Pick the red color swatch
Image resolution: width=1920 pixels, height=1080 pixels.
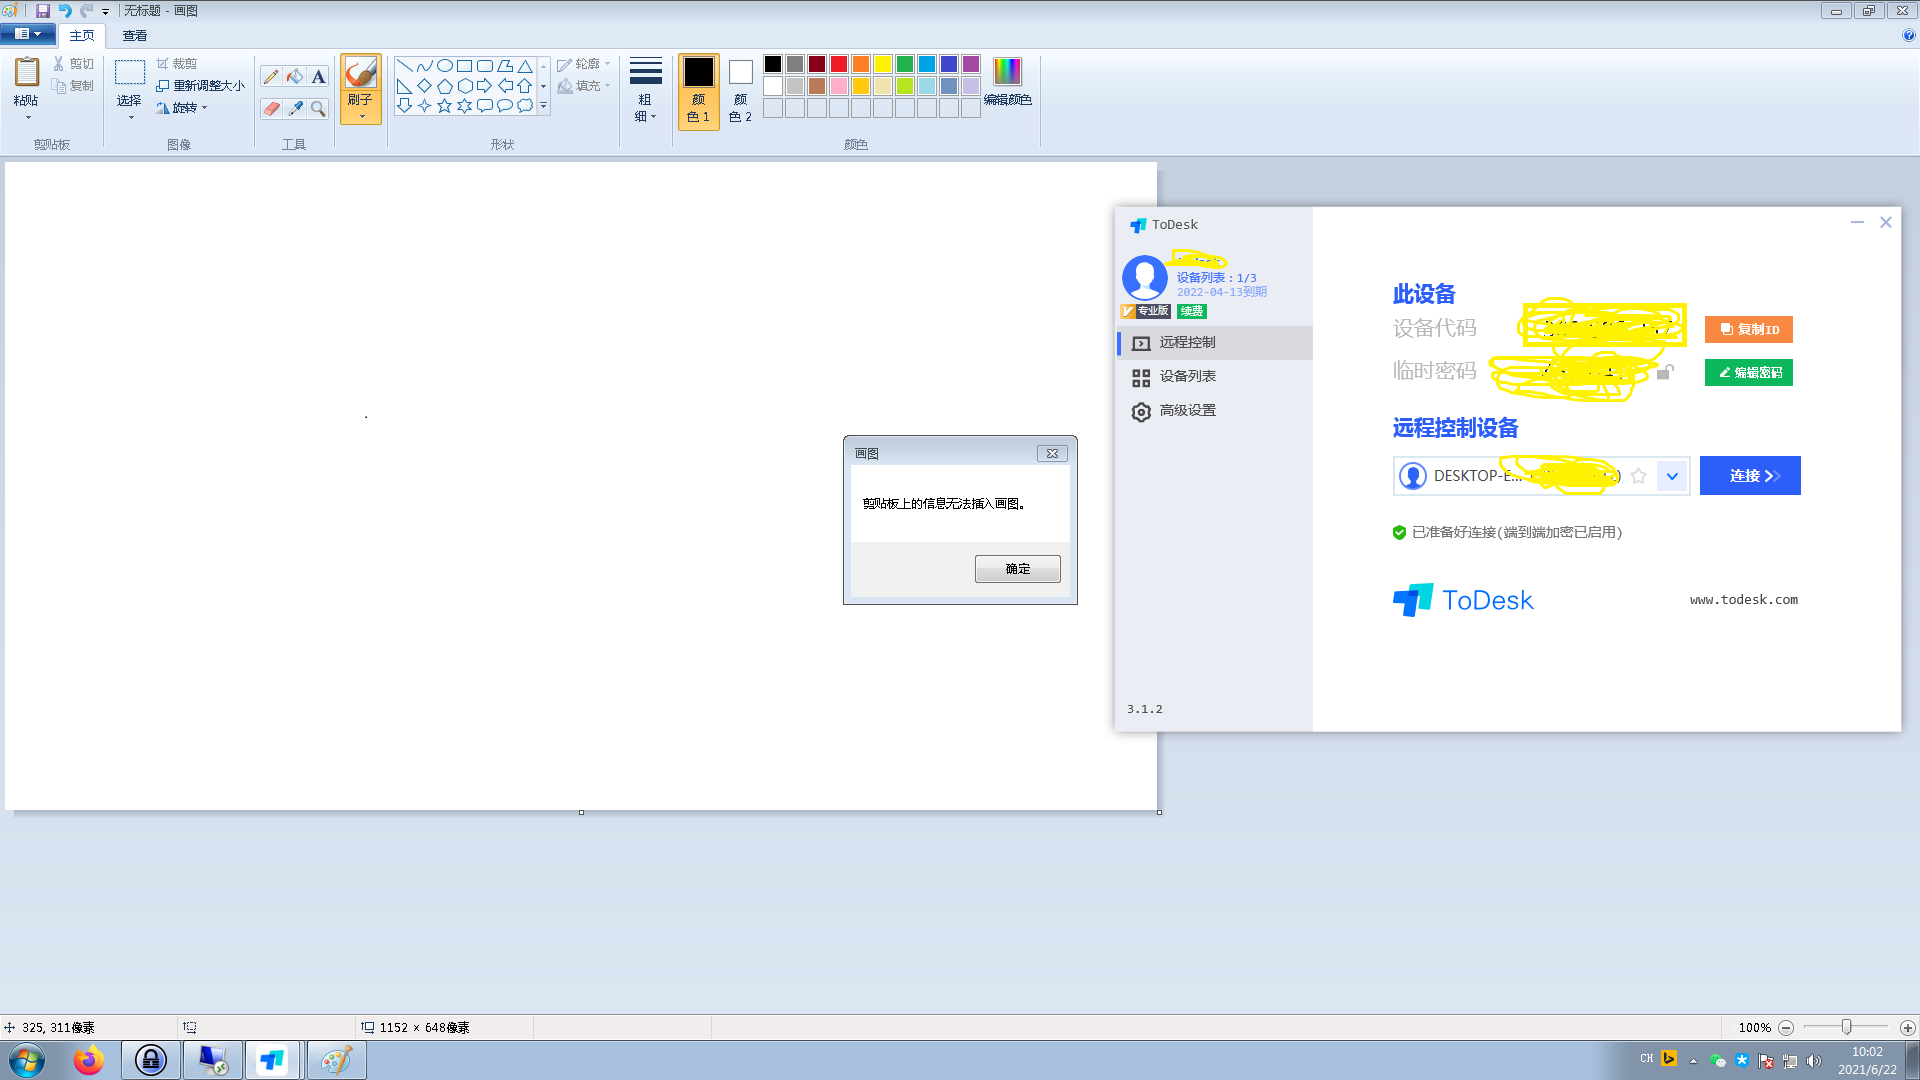[x=839, y=64]
